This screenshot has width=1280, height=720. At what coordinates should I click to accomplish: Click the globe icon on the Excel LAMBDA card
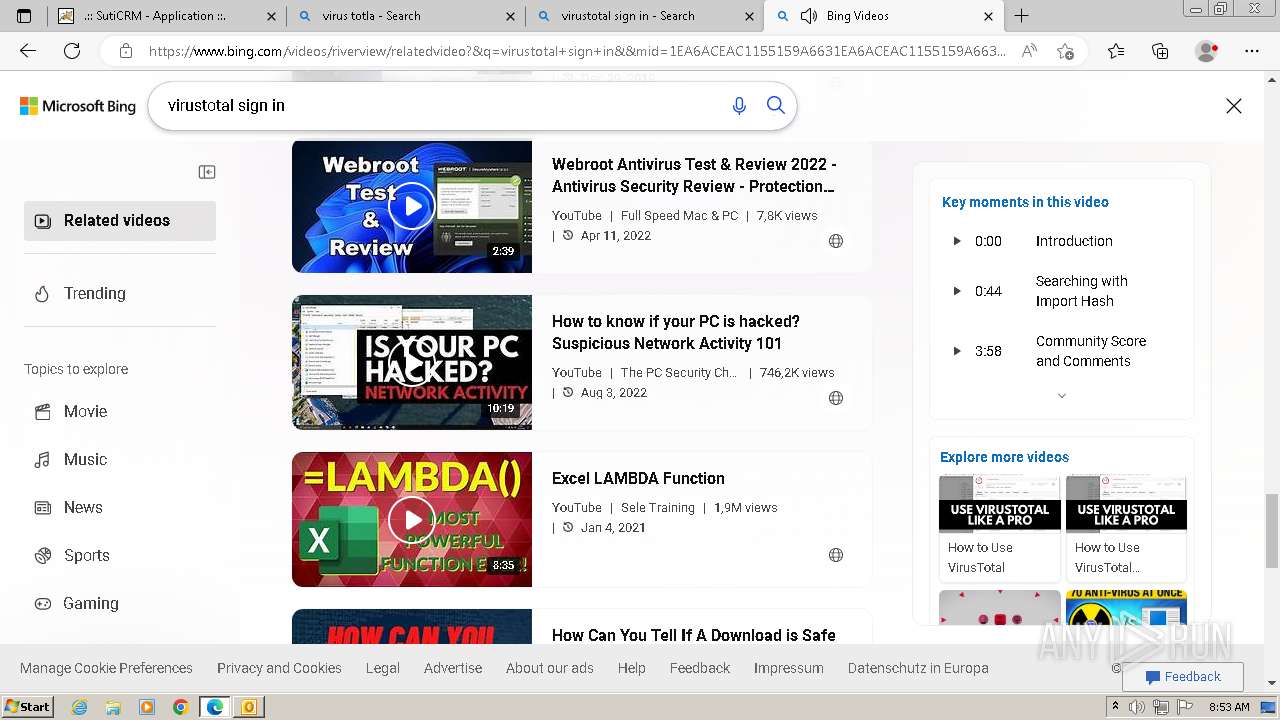coord(836,555)
